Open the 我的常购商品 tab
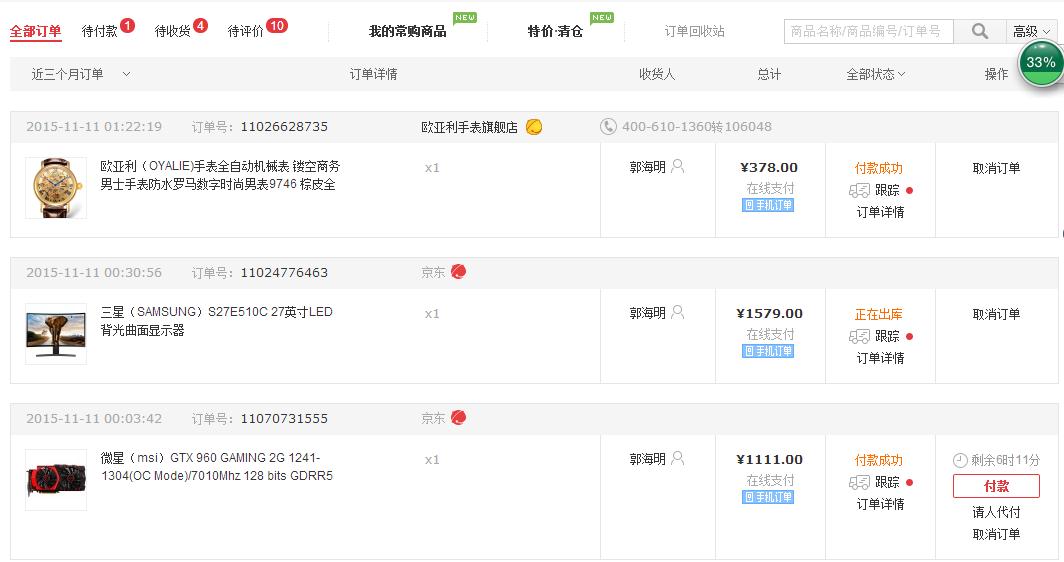The image size is (1064, 562). pos(408,31)
